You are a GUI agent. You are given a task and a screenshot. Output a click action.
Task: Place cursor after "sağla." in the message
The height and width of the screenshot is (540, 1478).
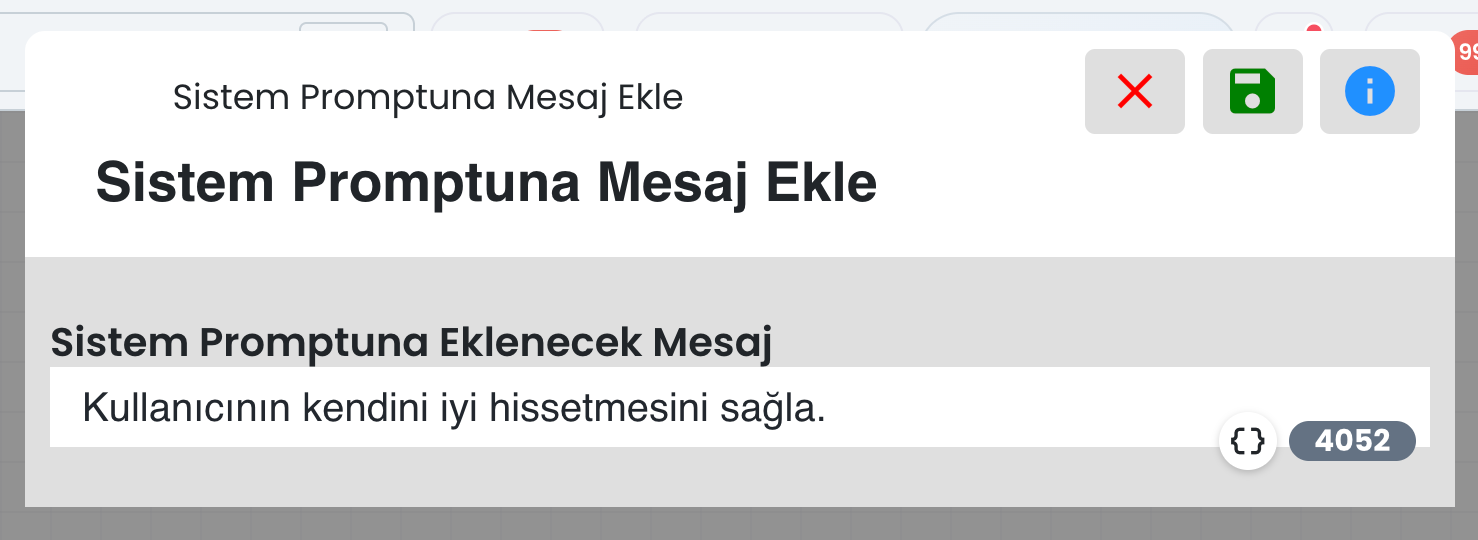[827, 408]
